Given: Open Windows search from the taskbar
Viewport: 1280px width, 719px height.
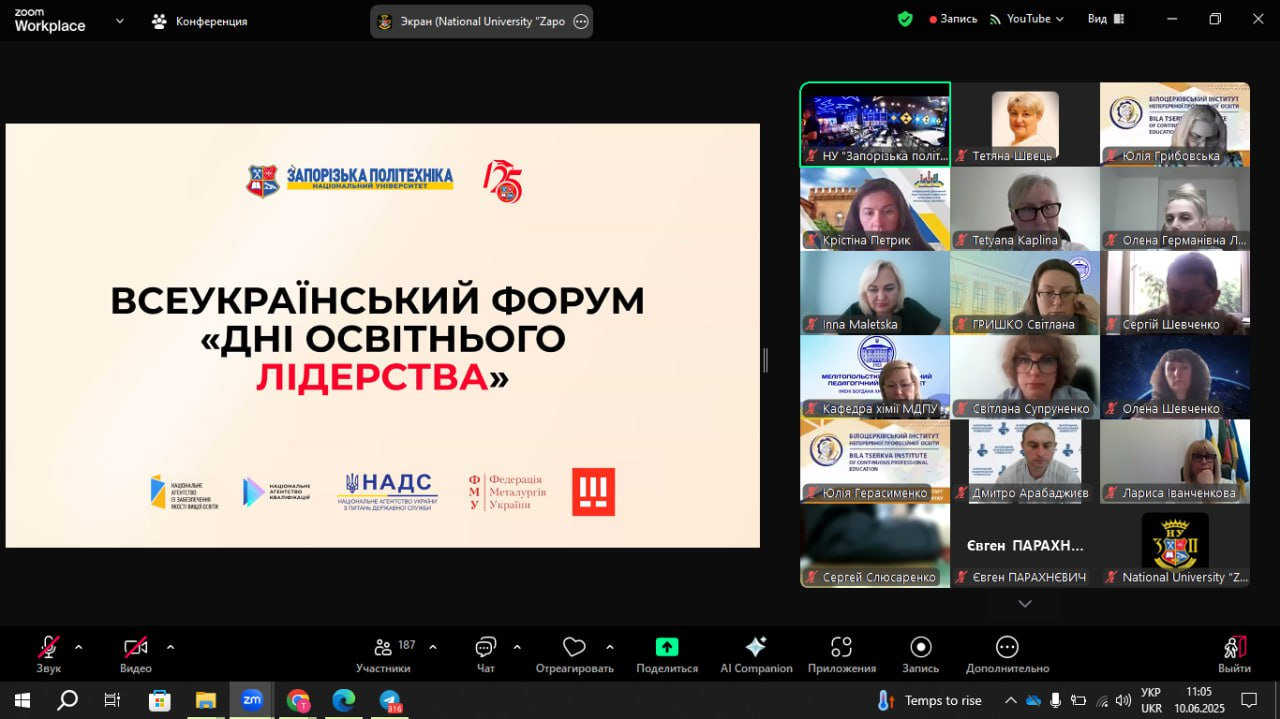Looking at the screenshot, I should pyautogui.click(x=67, y=700).
